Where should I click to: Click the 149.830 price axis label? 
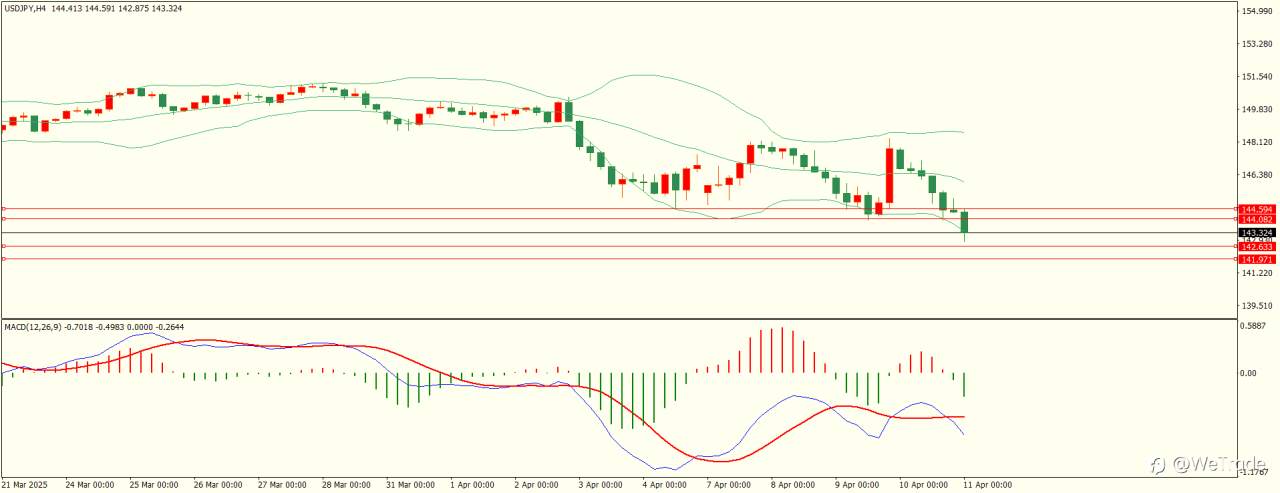tap(1256, 110)
